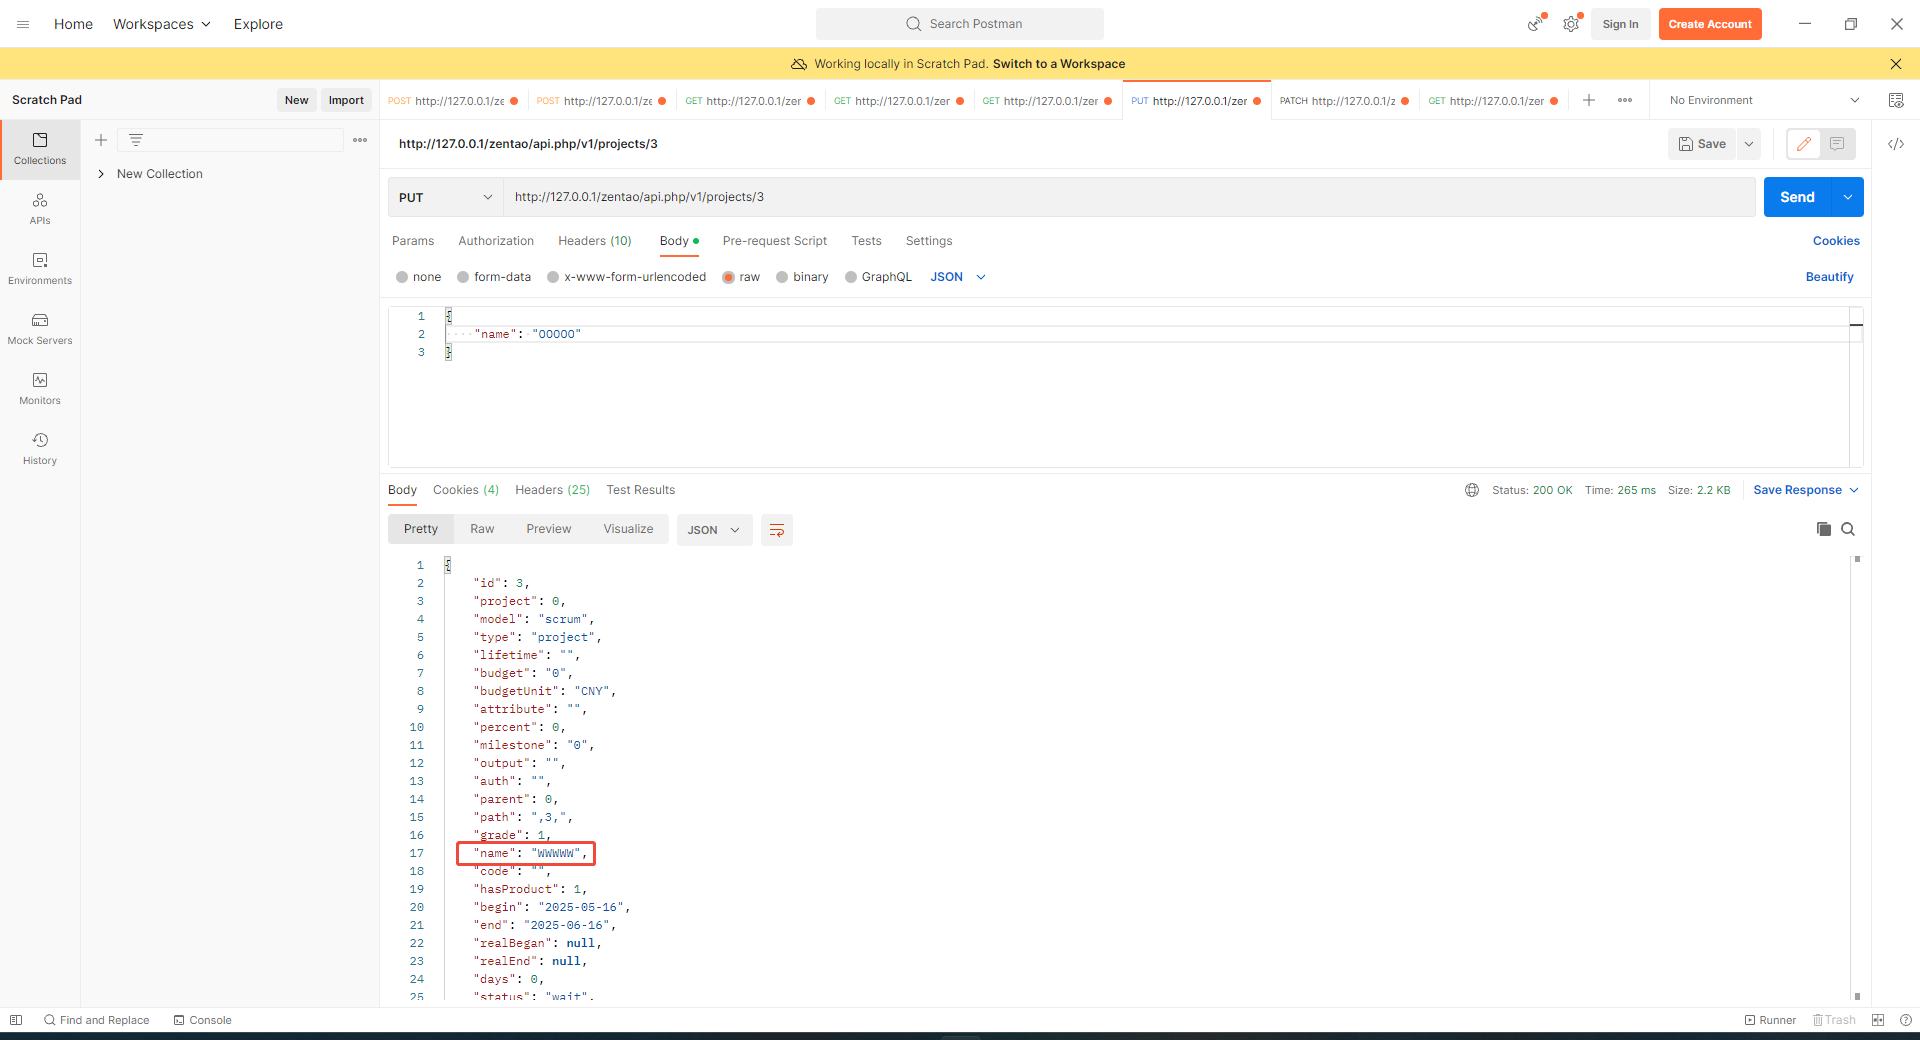Open the Save button dropdown arrow
The height and width of the screenshot is (1040, 1920).
[1749, 144]
